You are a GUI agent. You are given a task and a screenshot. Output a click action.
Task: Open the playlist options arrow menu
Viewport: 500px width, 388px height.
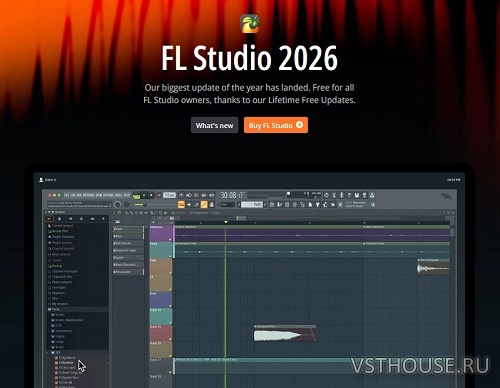(x=114, y=213)
